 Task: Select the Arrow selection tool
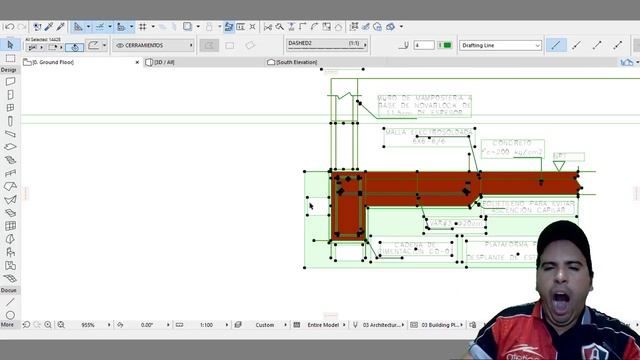click(10, 44)
